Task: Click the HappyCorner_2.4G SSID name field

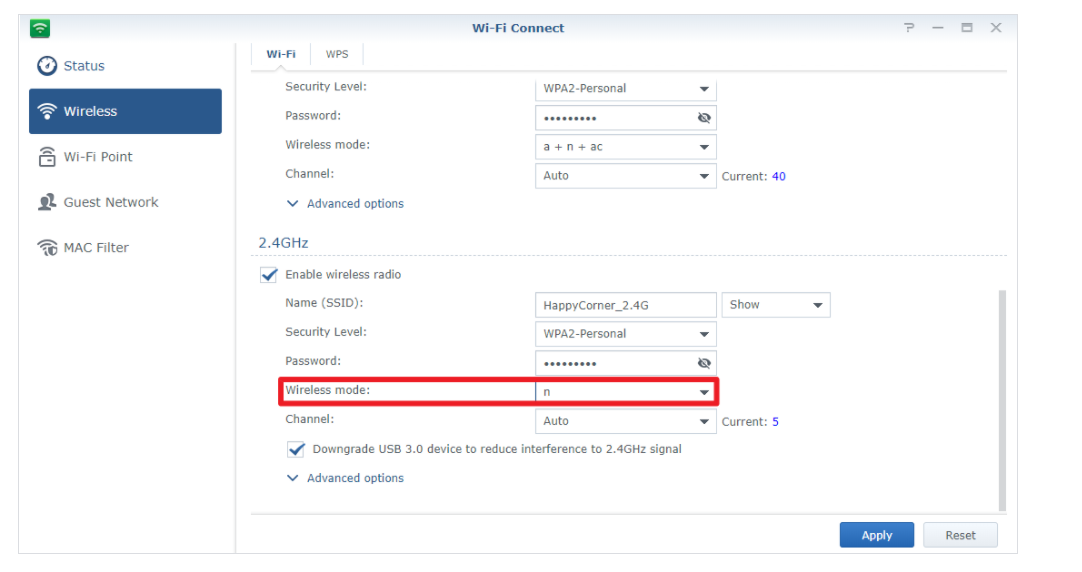Action: coord(625,305)
